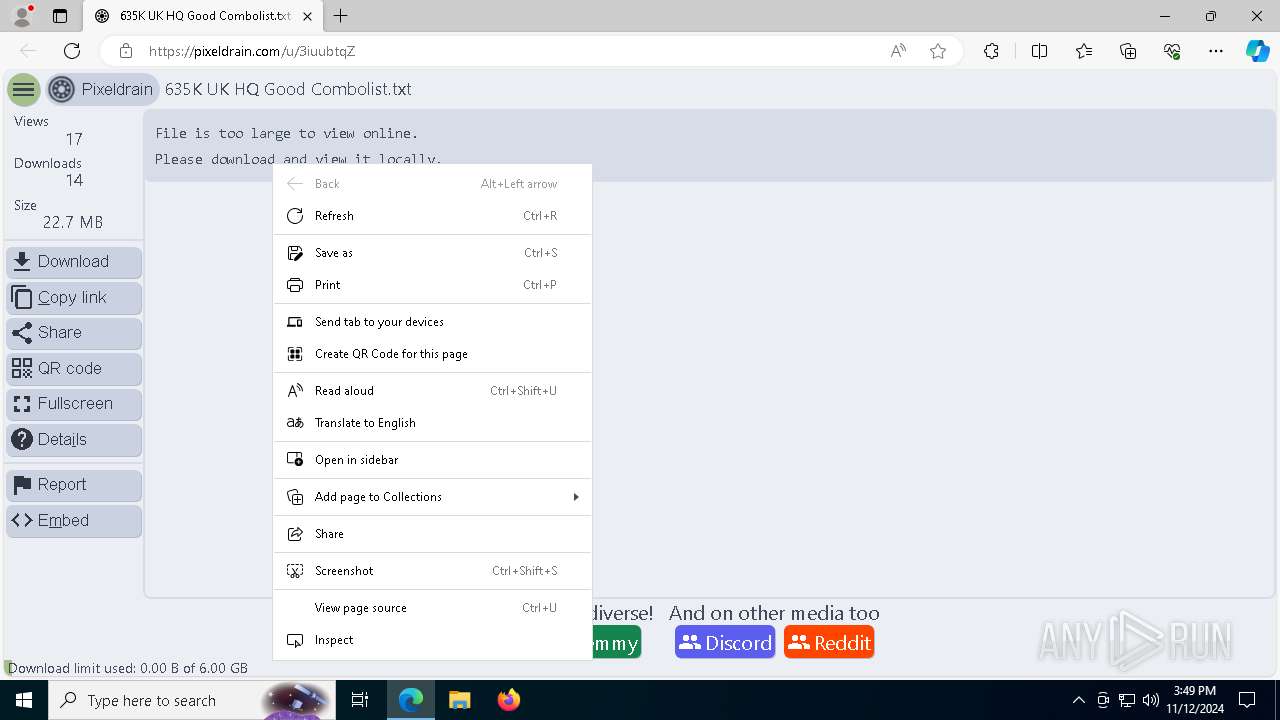Open Favorites list icon
The image size is (1280, 720).
[1084, 51]
